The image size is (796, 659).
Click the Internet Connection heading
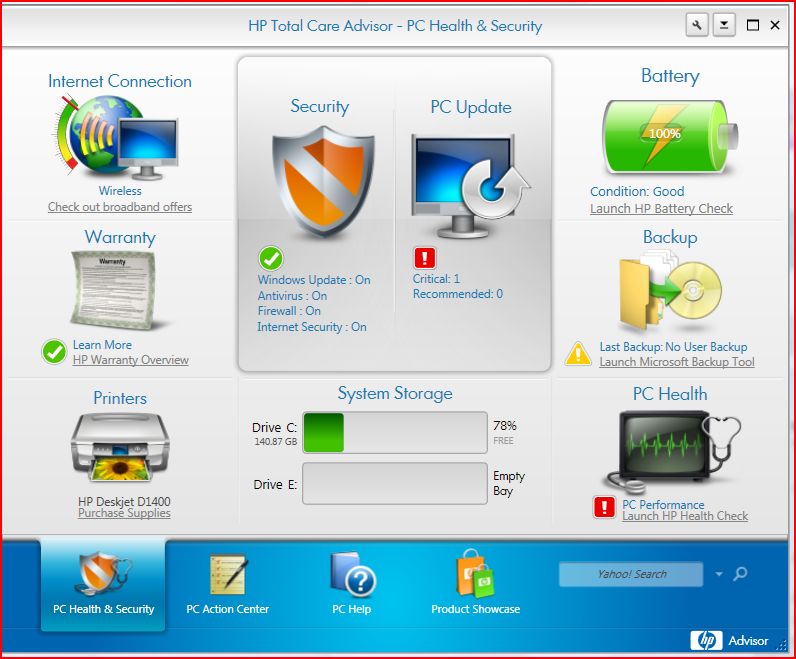click(120, 81)
